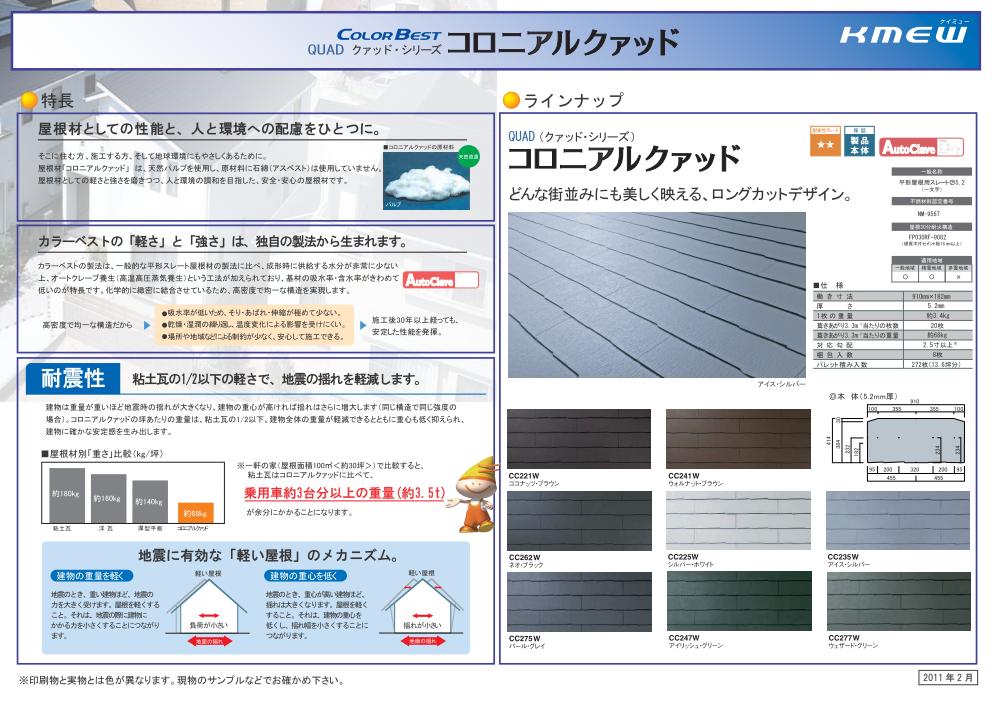Click the orange bullet next to ラインナップ
Image resolution: width=992 pixels, height=702 pixels.
click(510, 100)
